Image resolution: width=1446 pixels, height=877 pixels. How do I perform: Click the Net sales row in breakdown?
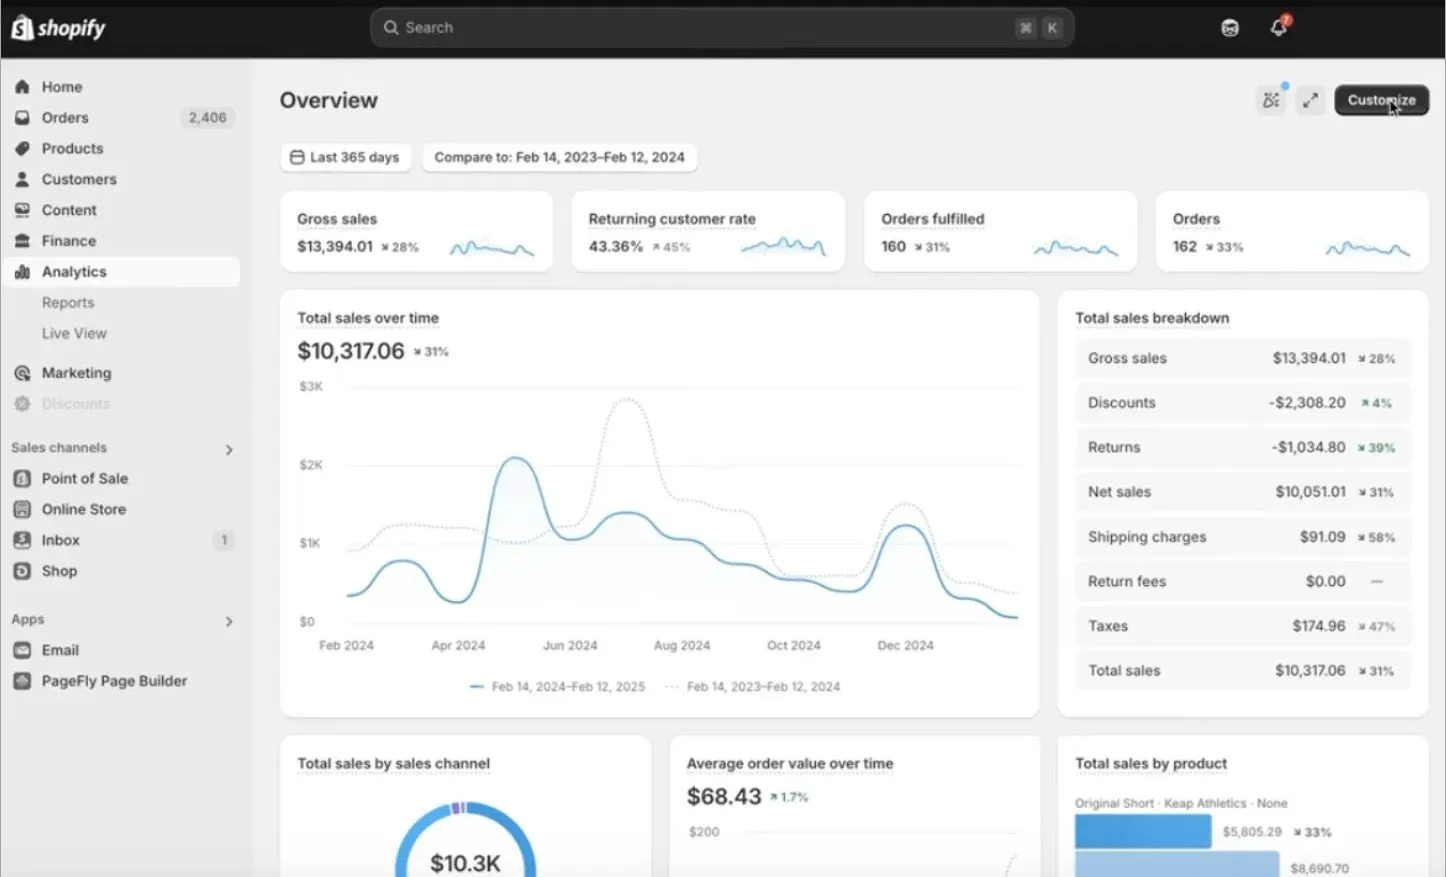[1242, 492]
